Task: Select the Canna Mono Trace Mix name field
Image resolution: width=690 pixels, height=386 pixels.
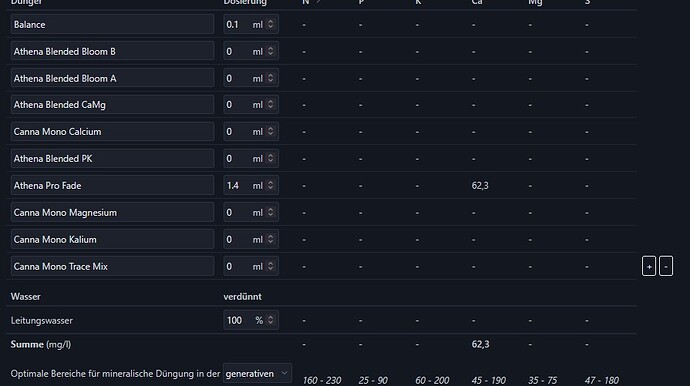Action: pos(112,266)
